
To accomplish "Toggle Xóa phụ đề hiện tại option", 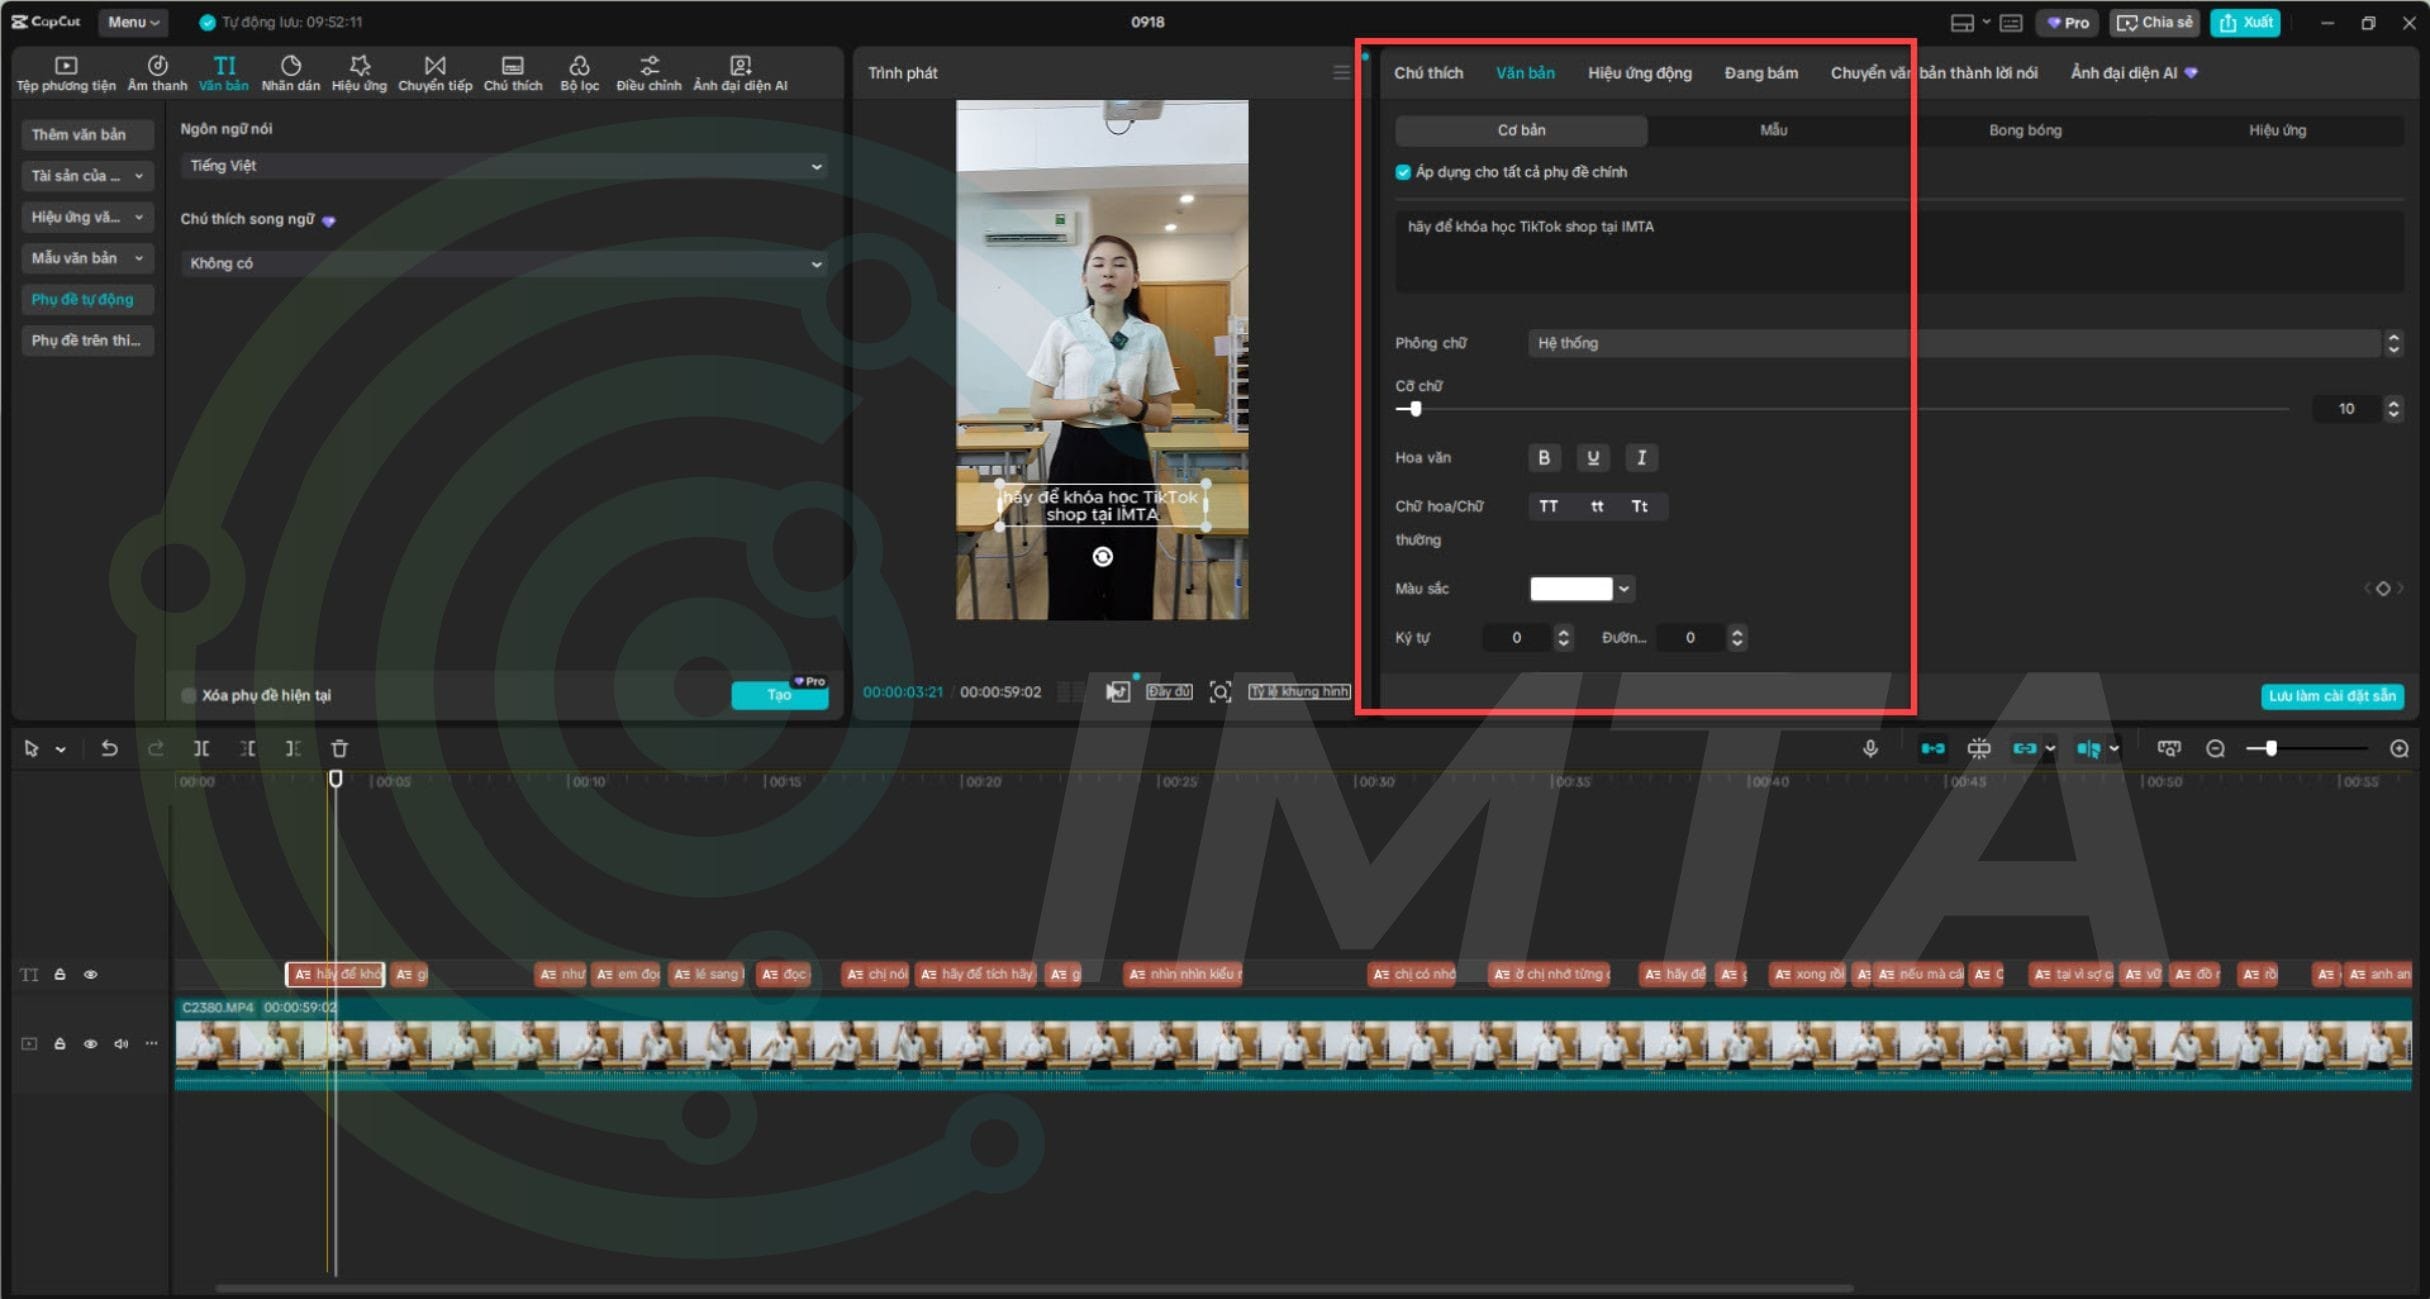I will (188, 695).
